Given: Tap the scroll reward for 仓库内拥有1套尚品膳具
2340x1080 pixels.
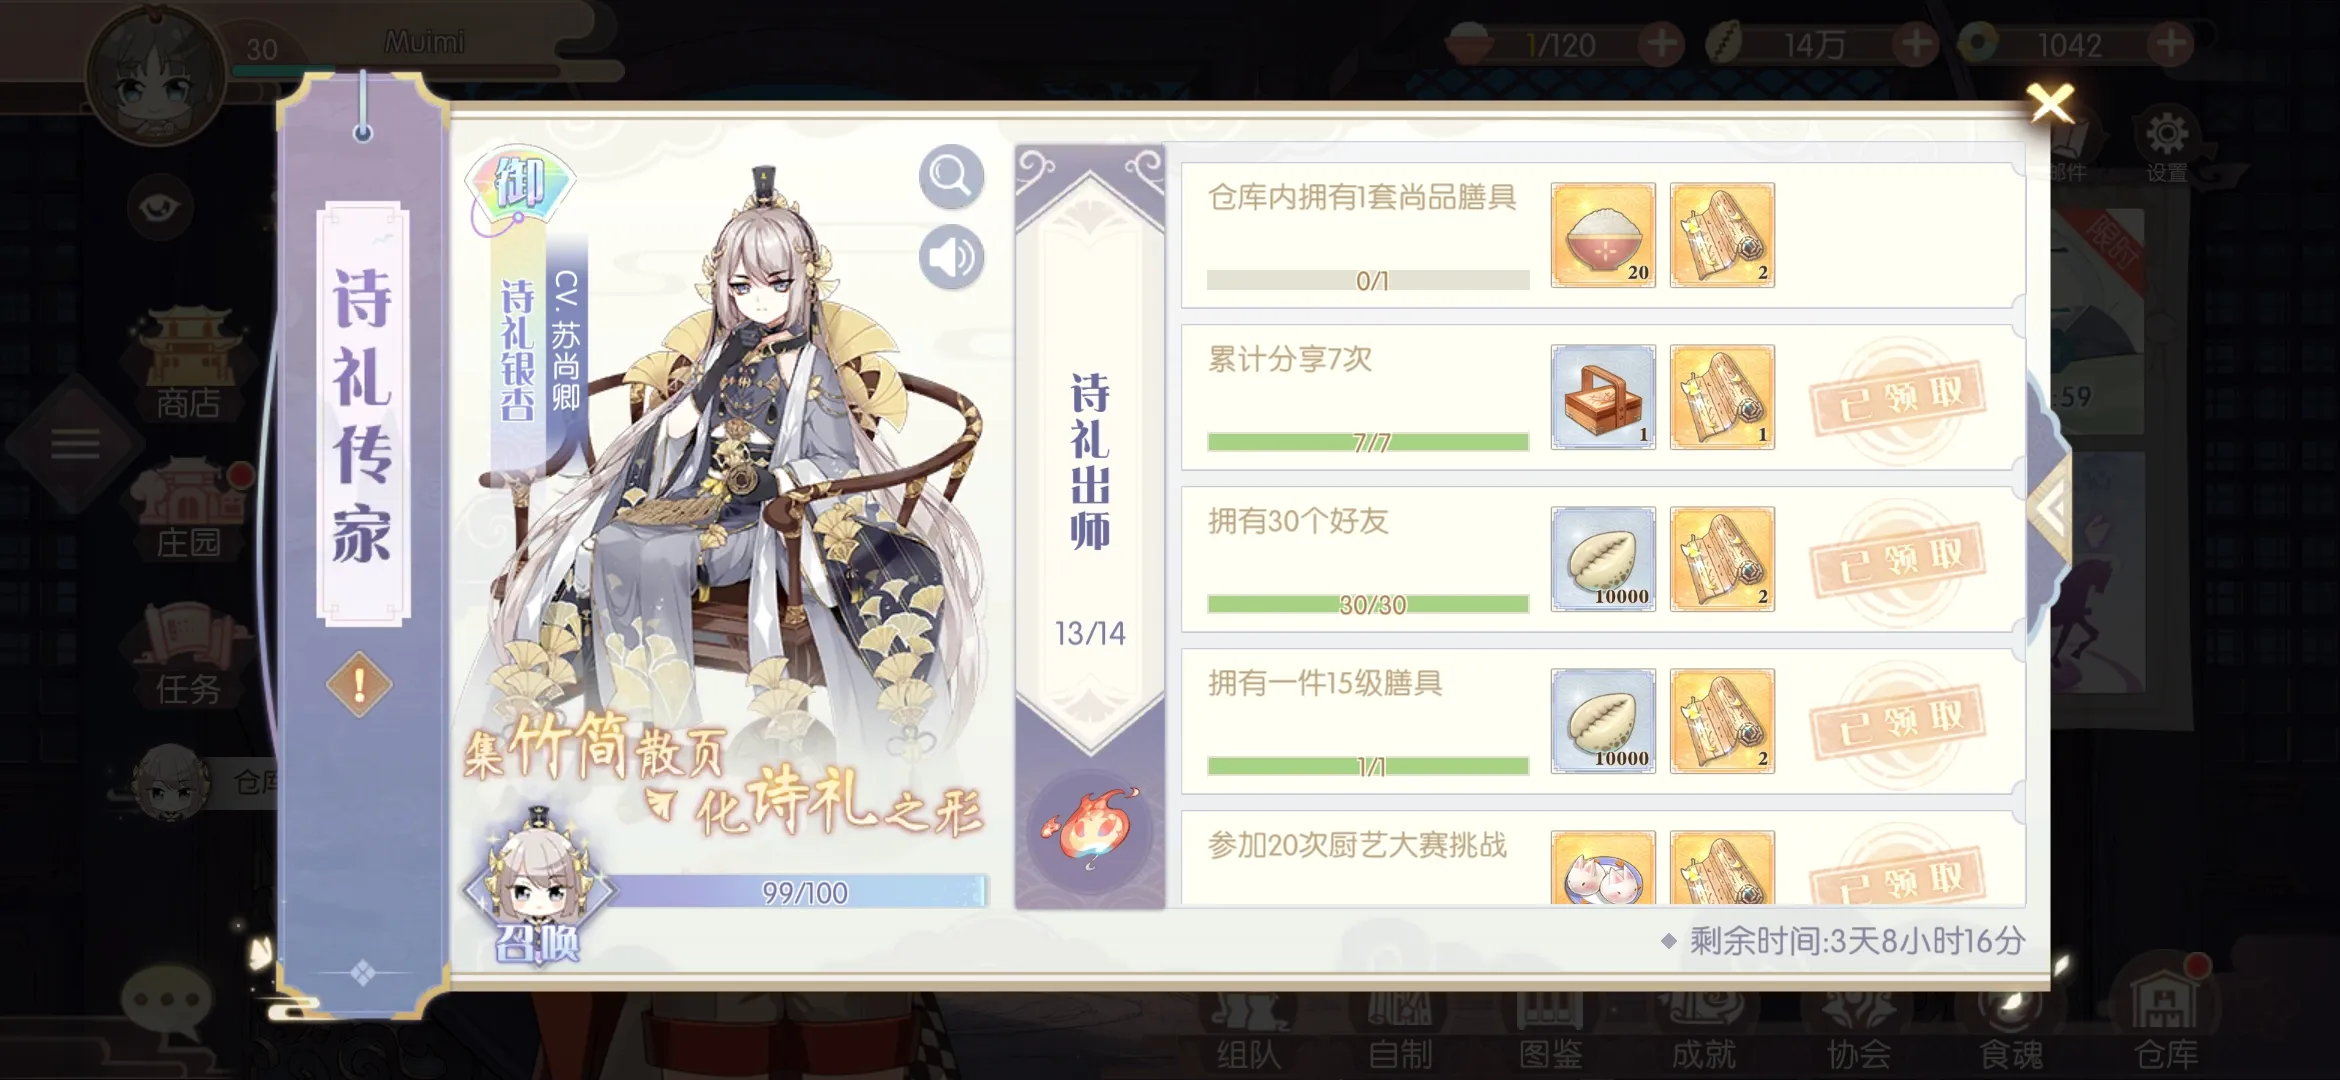Looking at the screenshot, I should point(1722,235).
